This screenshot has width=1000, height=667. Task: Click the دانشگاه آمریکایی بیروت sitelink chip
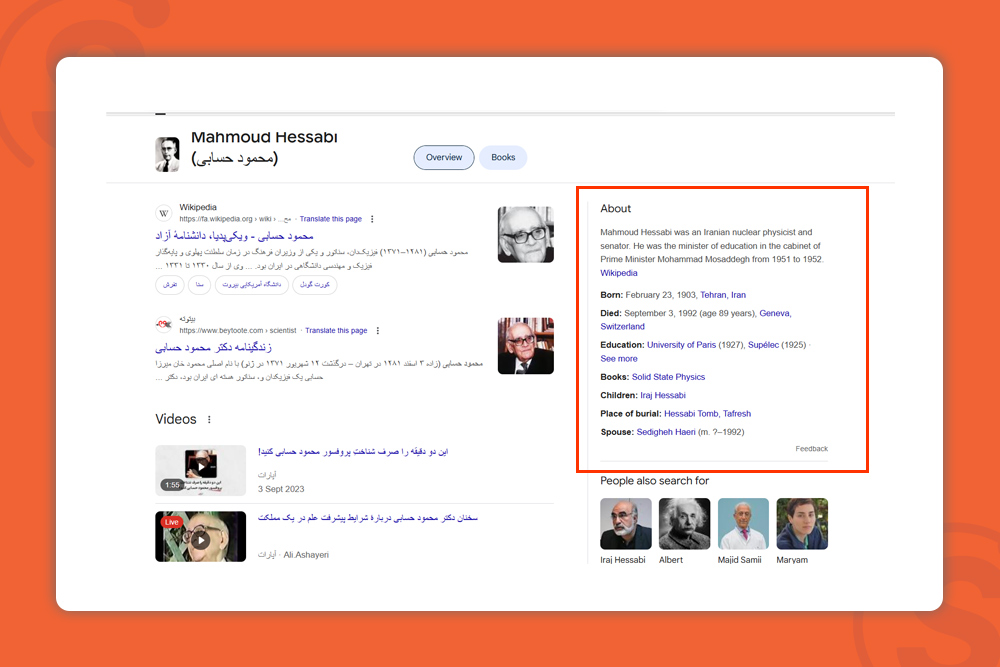pyautogui.click(x=251, y=284)
